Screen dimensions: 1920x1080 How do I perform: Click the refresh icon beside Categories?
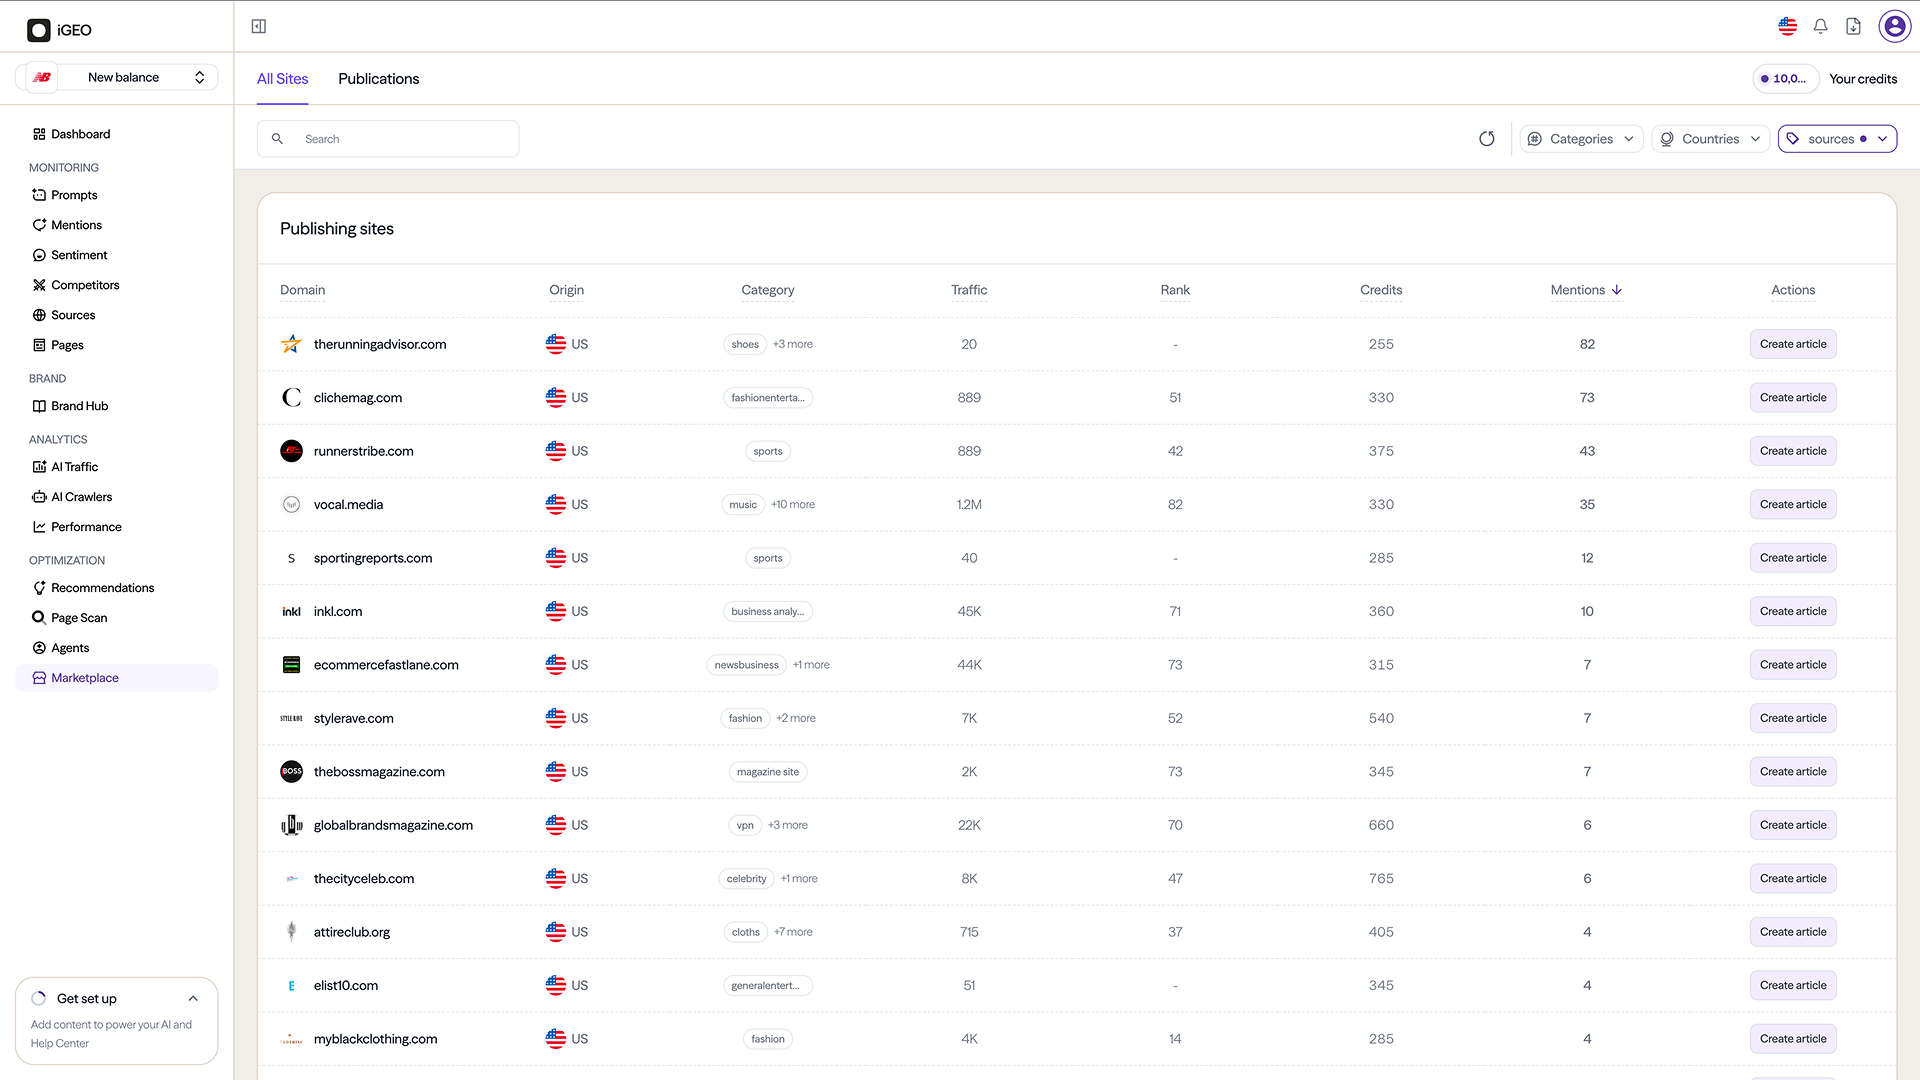[x=1487, y=139]
